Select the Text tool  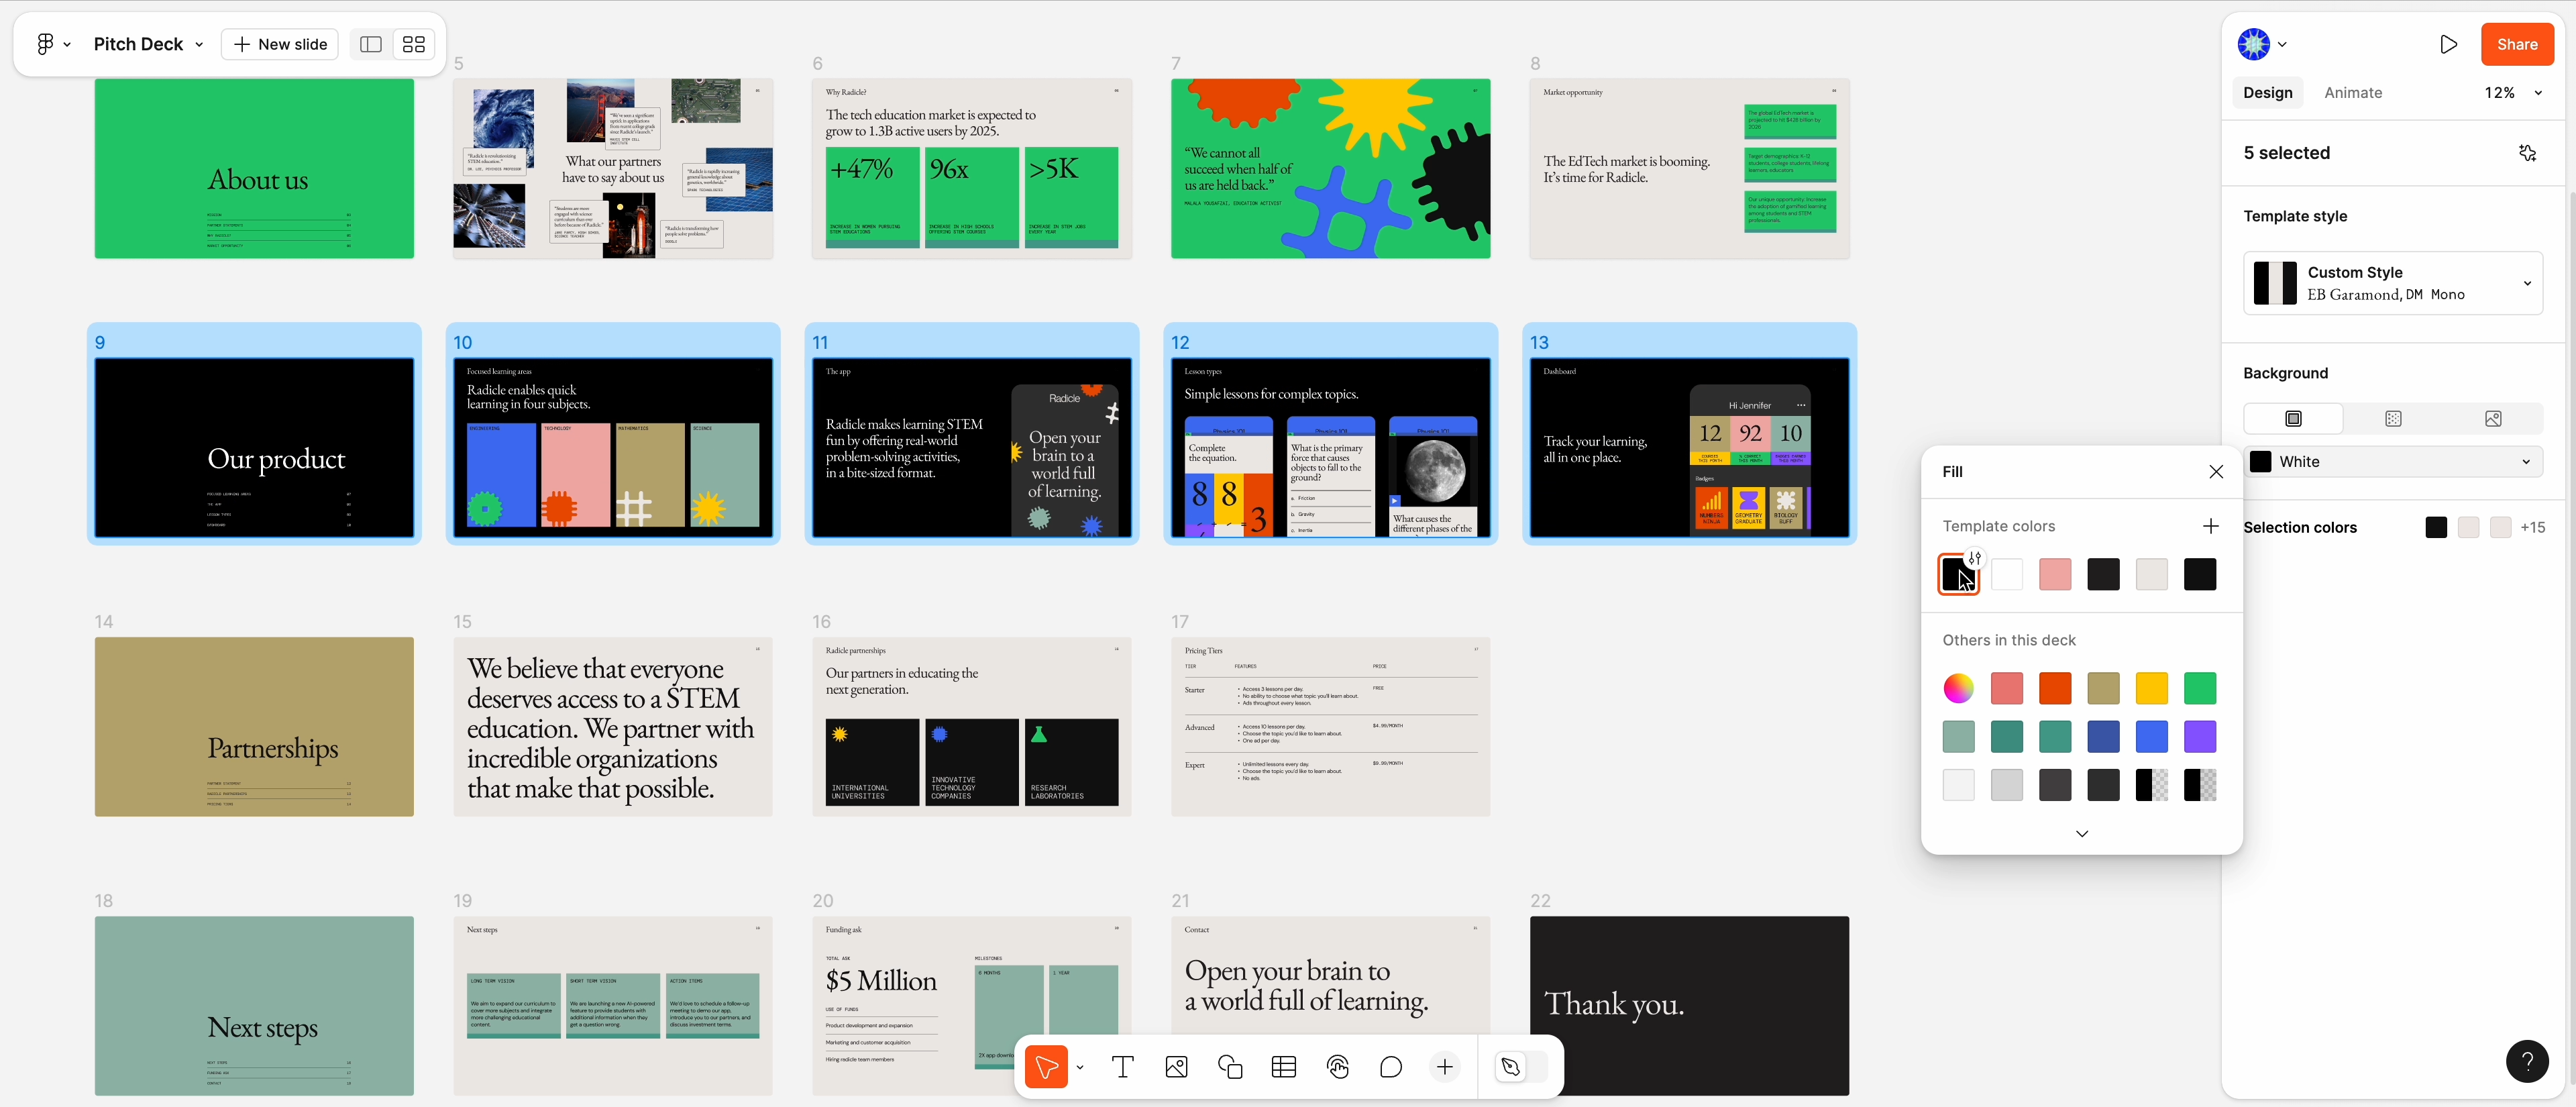(1122, 1067)
